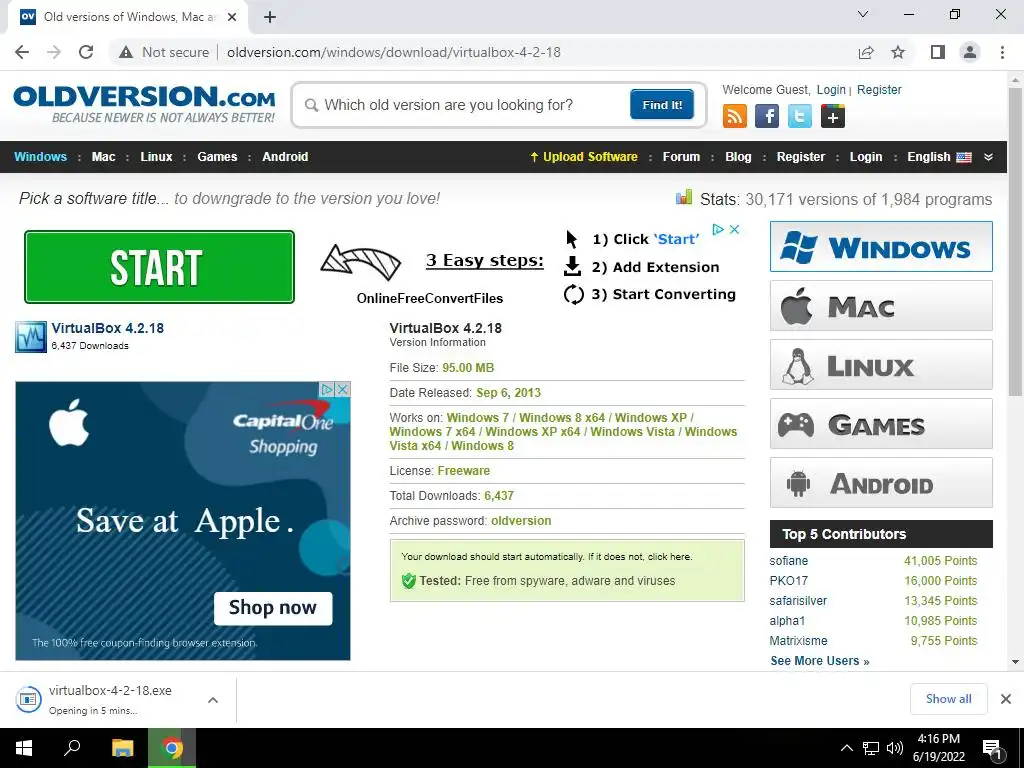The width and height of the screenshot is (1024, 768).
Task: Click the Google Plus icon
Action: 833,117
